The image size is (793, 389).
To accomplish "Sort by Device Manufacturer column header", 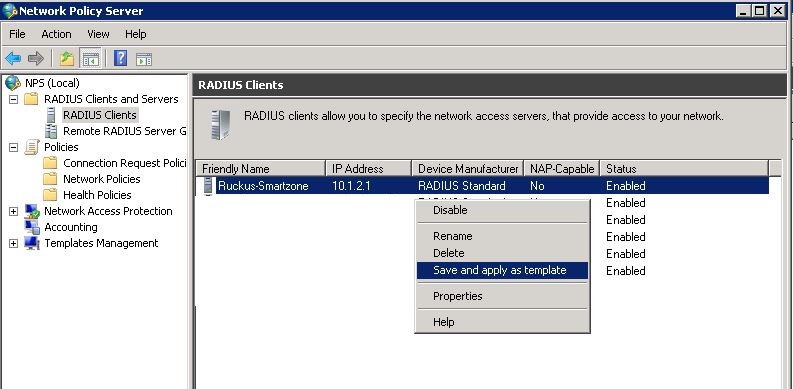I will point(468,168).
